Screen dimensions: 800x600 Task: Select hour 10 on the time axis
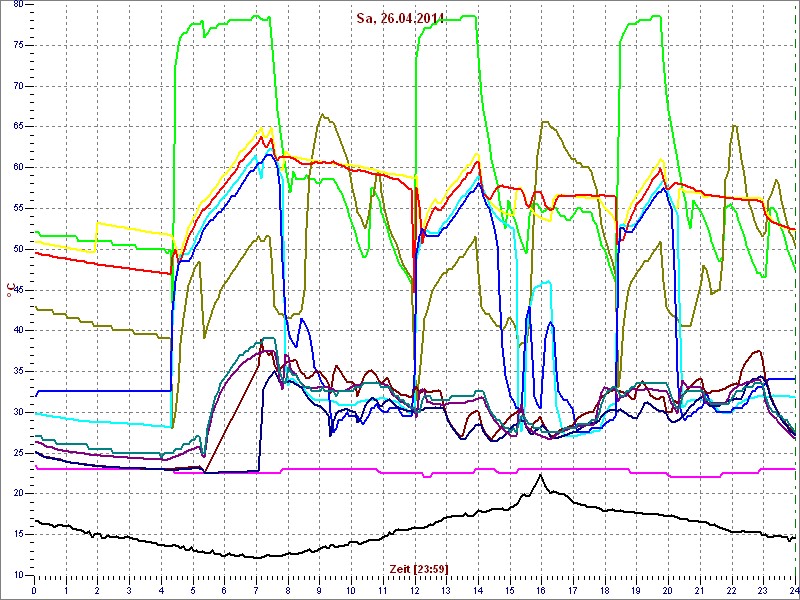(351, 590)
